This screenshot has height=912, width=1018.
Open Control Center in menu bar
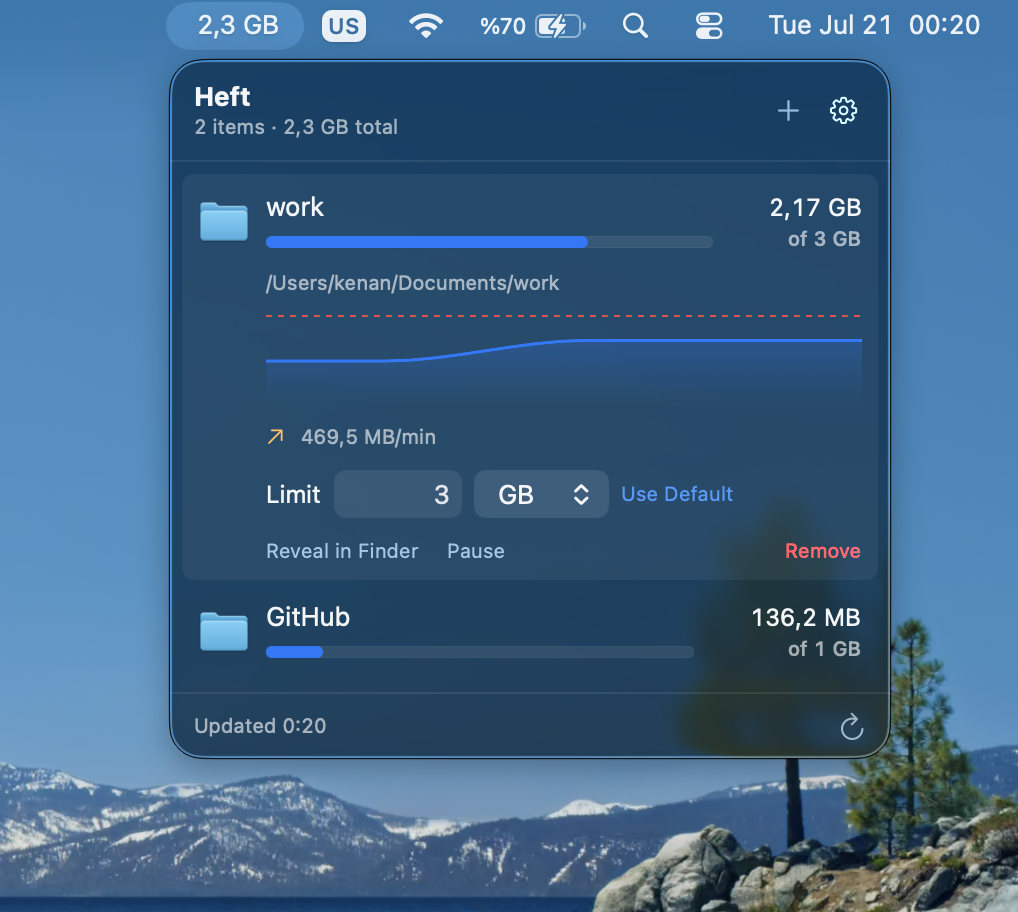tap(709, 26)
